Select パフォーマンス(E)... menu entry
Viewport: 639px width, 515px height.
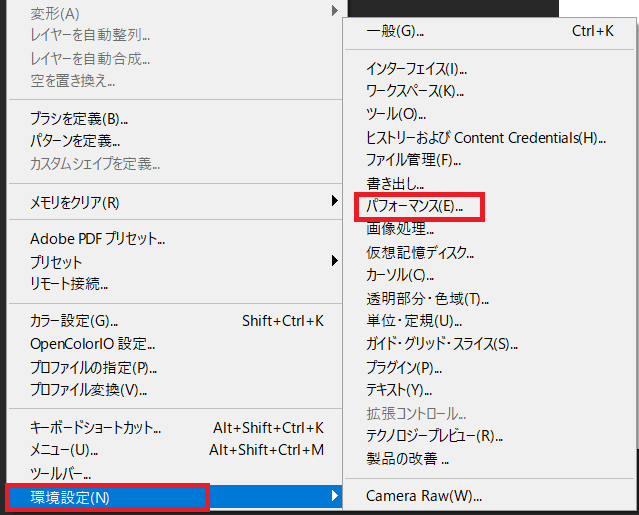(490, 207)
